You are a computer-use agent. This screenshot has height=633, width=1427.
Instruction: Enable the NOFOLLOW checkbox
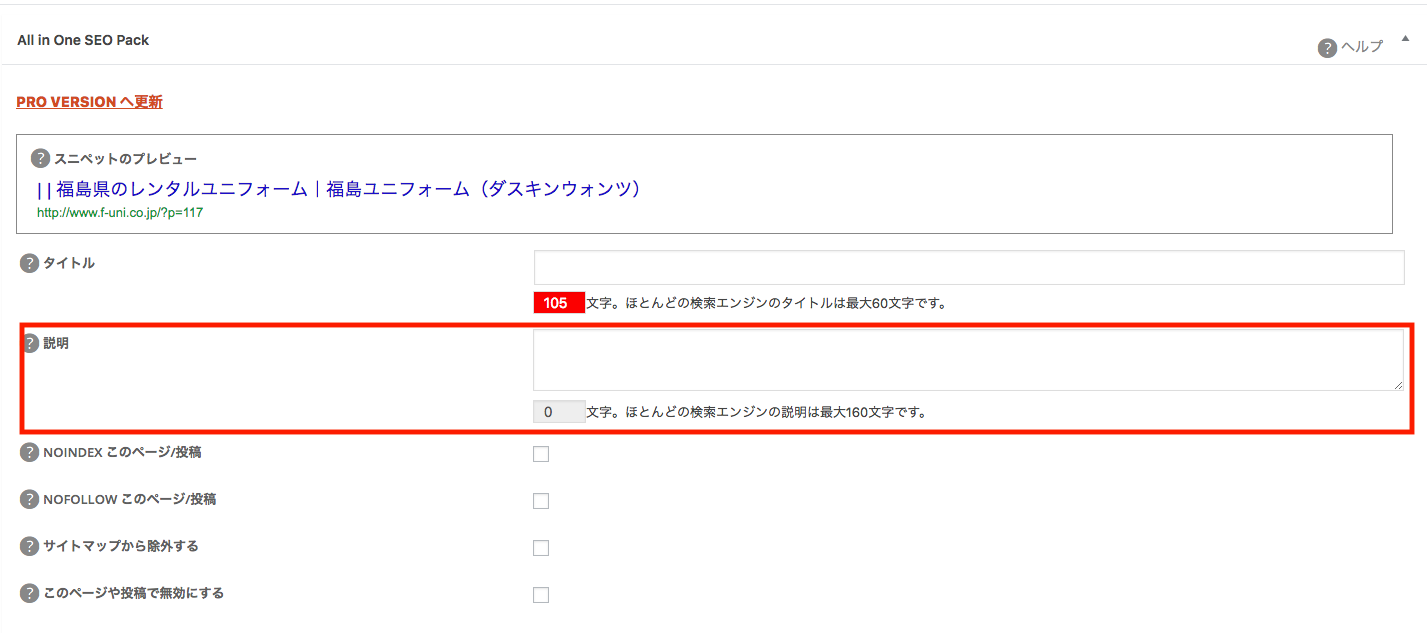[541, 501]
